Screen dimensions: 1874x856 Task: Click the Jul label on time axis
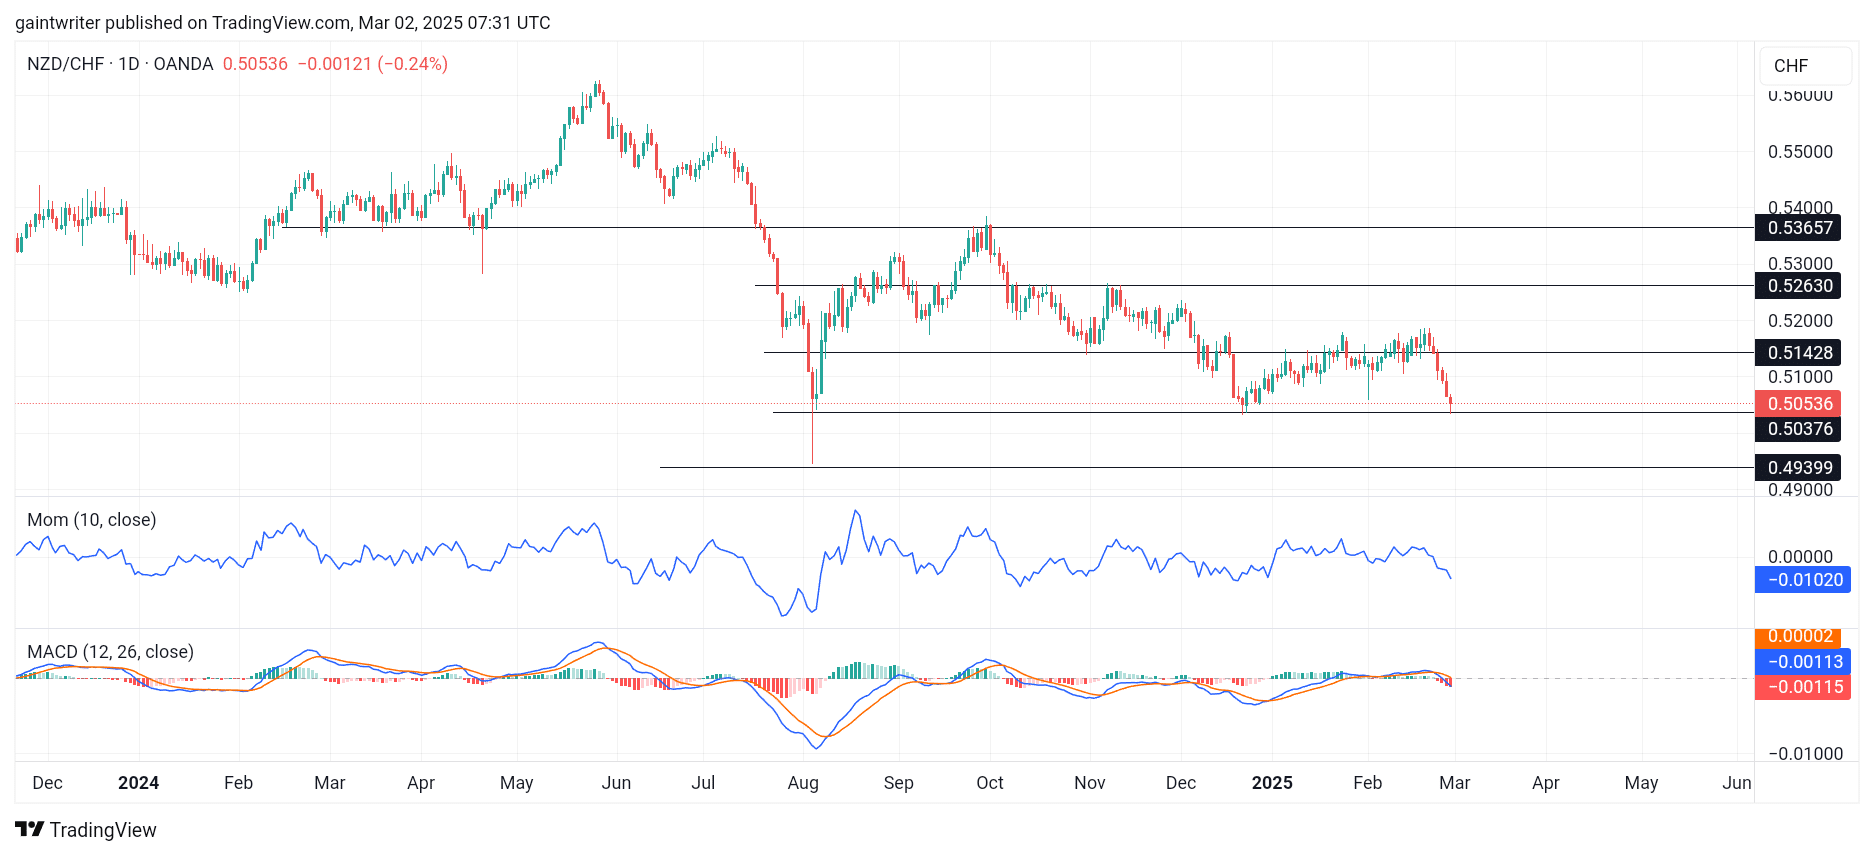tap(703, 783)
